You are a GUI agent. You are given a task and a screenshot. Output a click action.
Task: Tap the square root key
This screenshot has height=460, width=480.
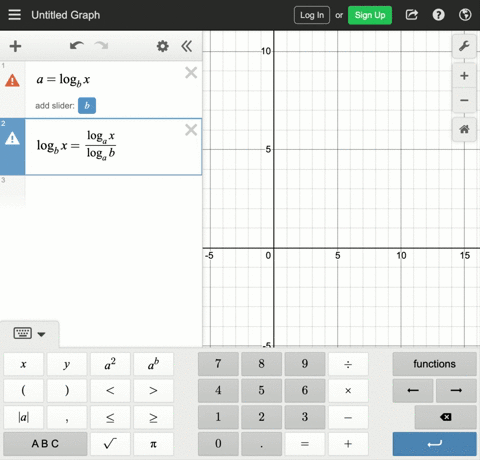coord(110,444)
